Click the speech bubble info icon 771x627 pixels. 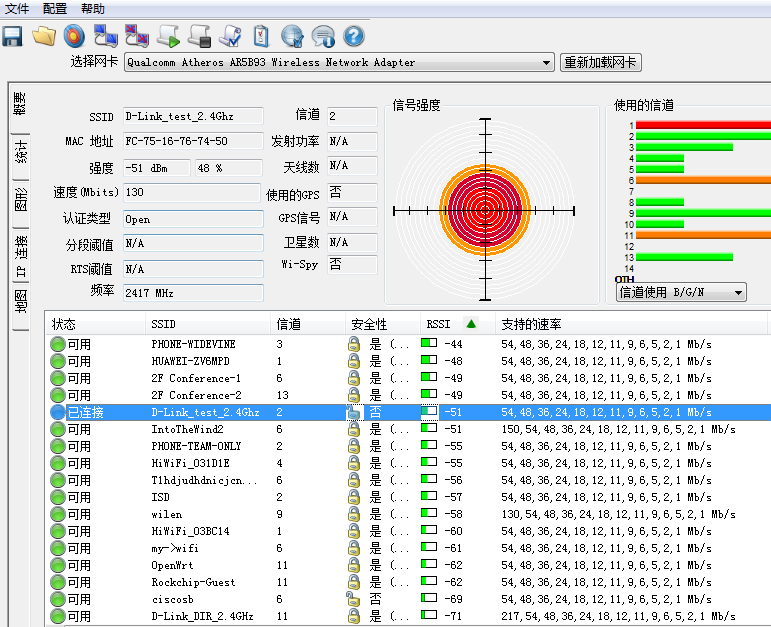pos(323,37)
